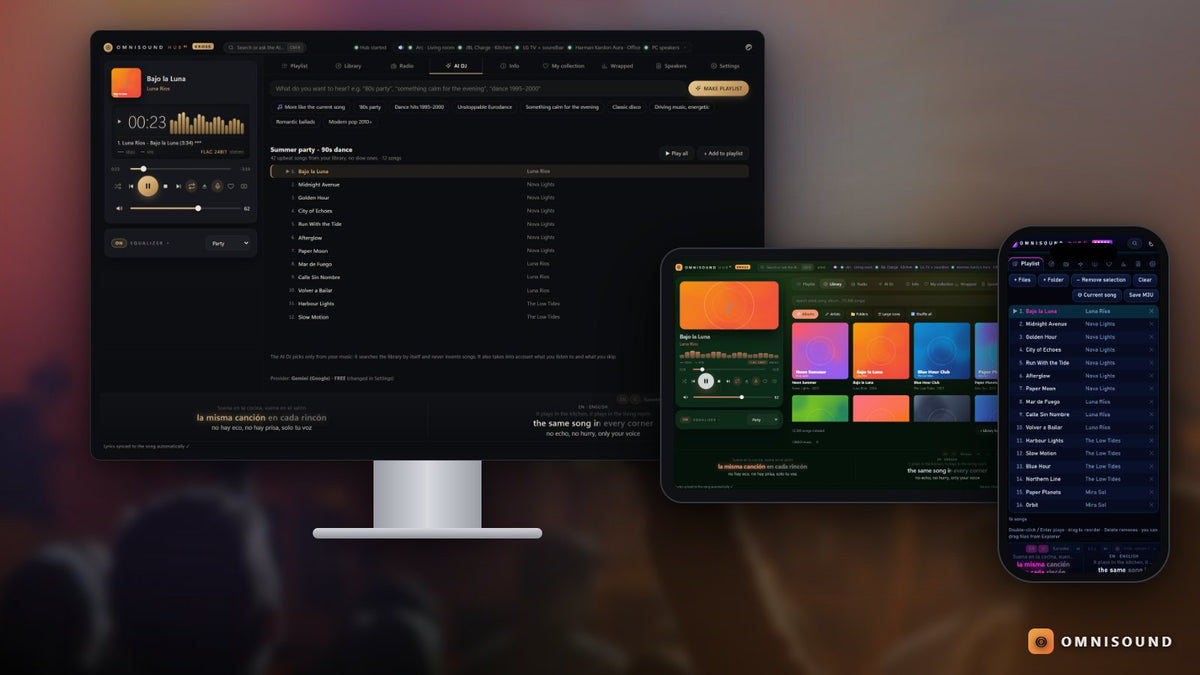Screen dimensions: 1200x675
Task: Select Midnight Avenue in the desktop song list
Action: [x=509, y=184]
